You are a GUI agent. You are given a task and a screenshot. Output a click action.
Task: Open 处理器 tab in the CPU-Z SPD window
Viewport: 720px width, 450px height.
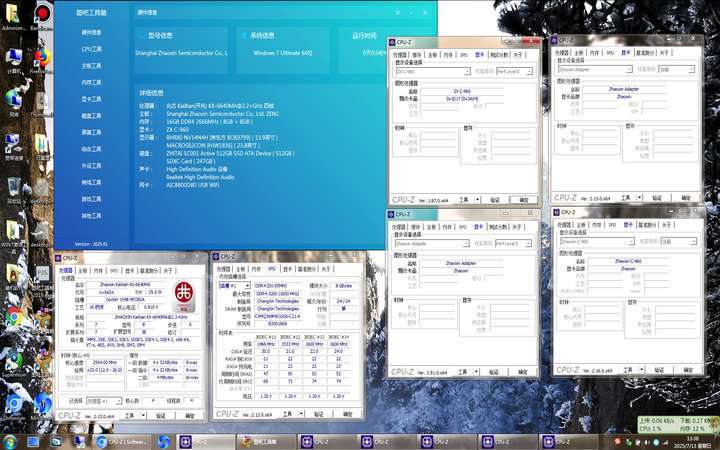click(x=224, y=269)
